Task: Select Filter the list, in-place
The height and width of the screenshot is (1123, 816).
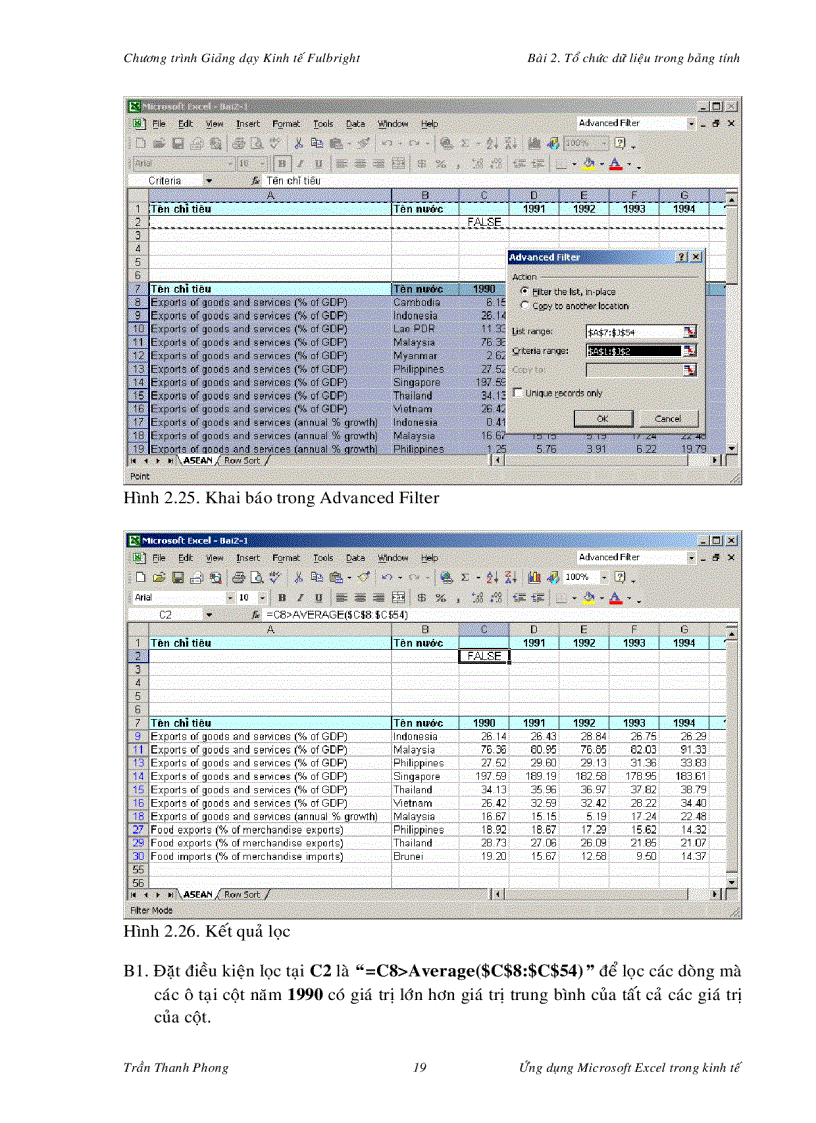Action: (525, 291)
